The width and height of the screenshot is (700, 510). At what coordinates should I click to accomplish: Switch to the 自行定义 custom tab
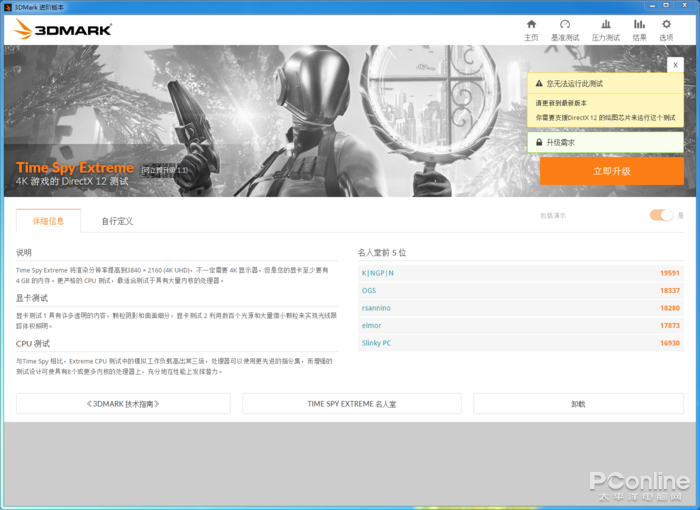[x=117, y=221]
